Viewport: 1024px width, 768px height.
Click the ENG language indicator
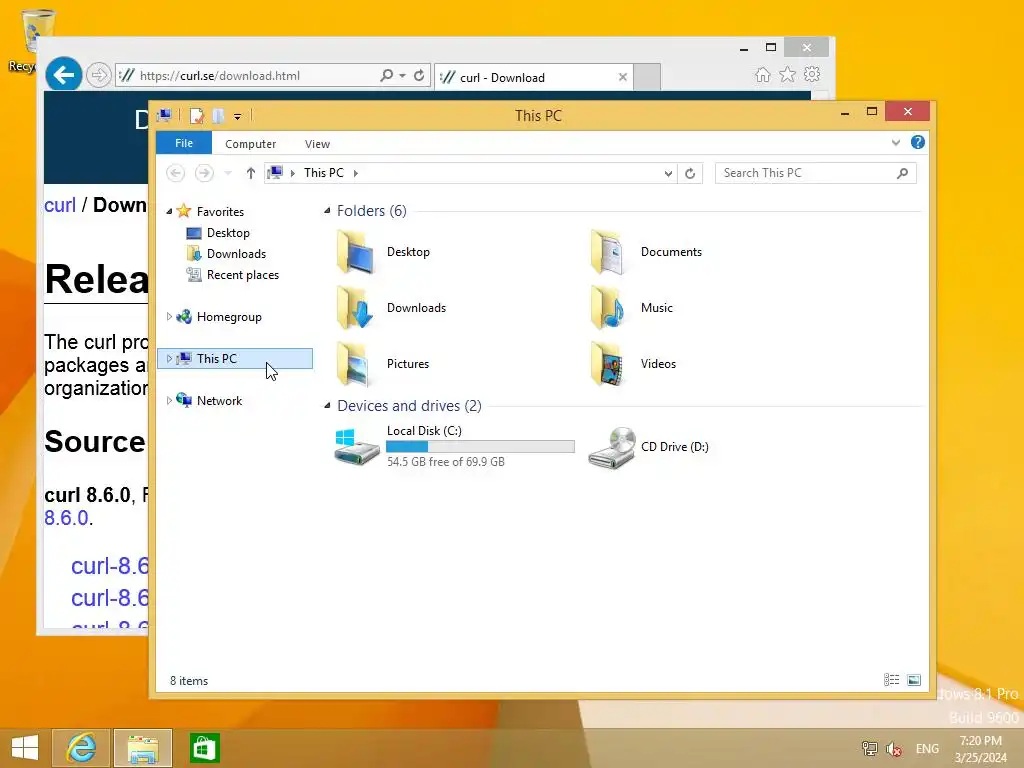pos(927,749)
